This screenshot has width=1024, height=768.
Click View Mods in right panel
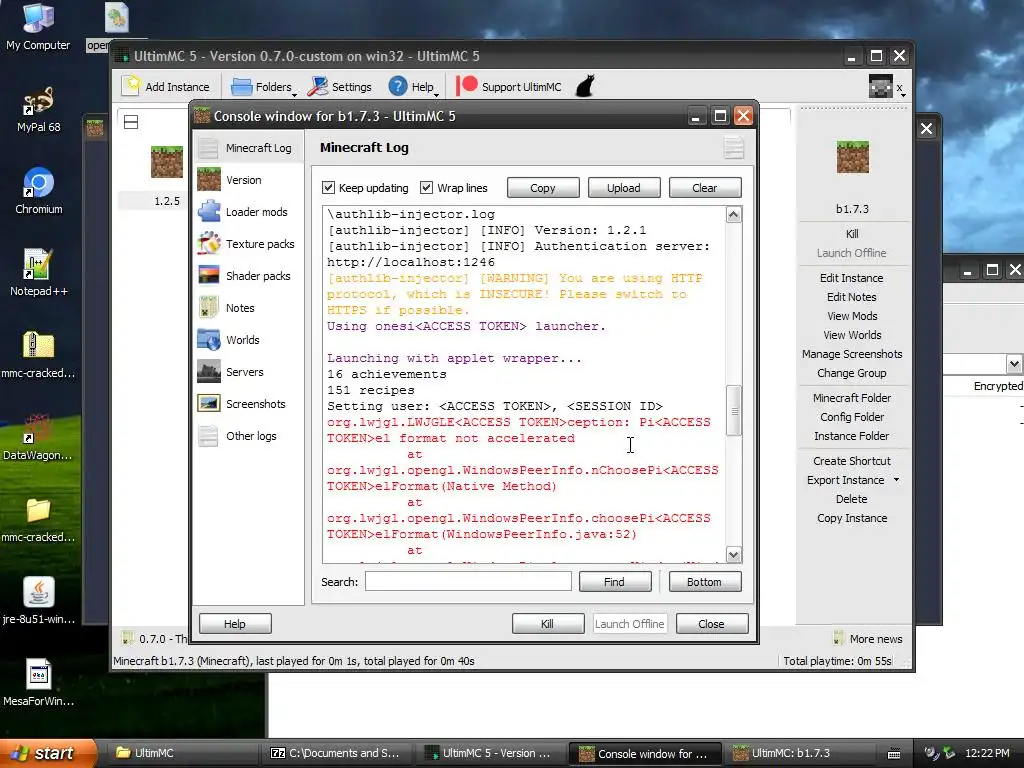tap(852, 315)
